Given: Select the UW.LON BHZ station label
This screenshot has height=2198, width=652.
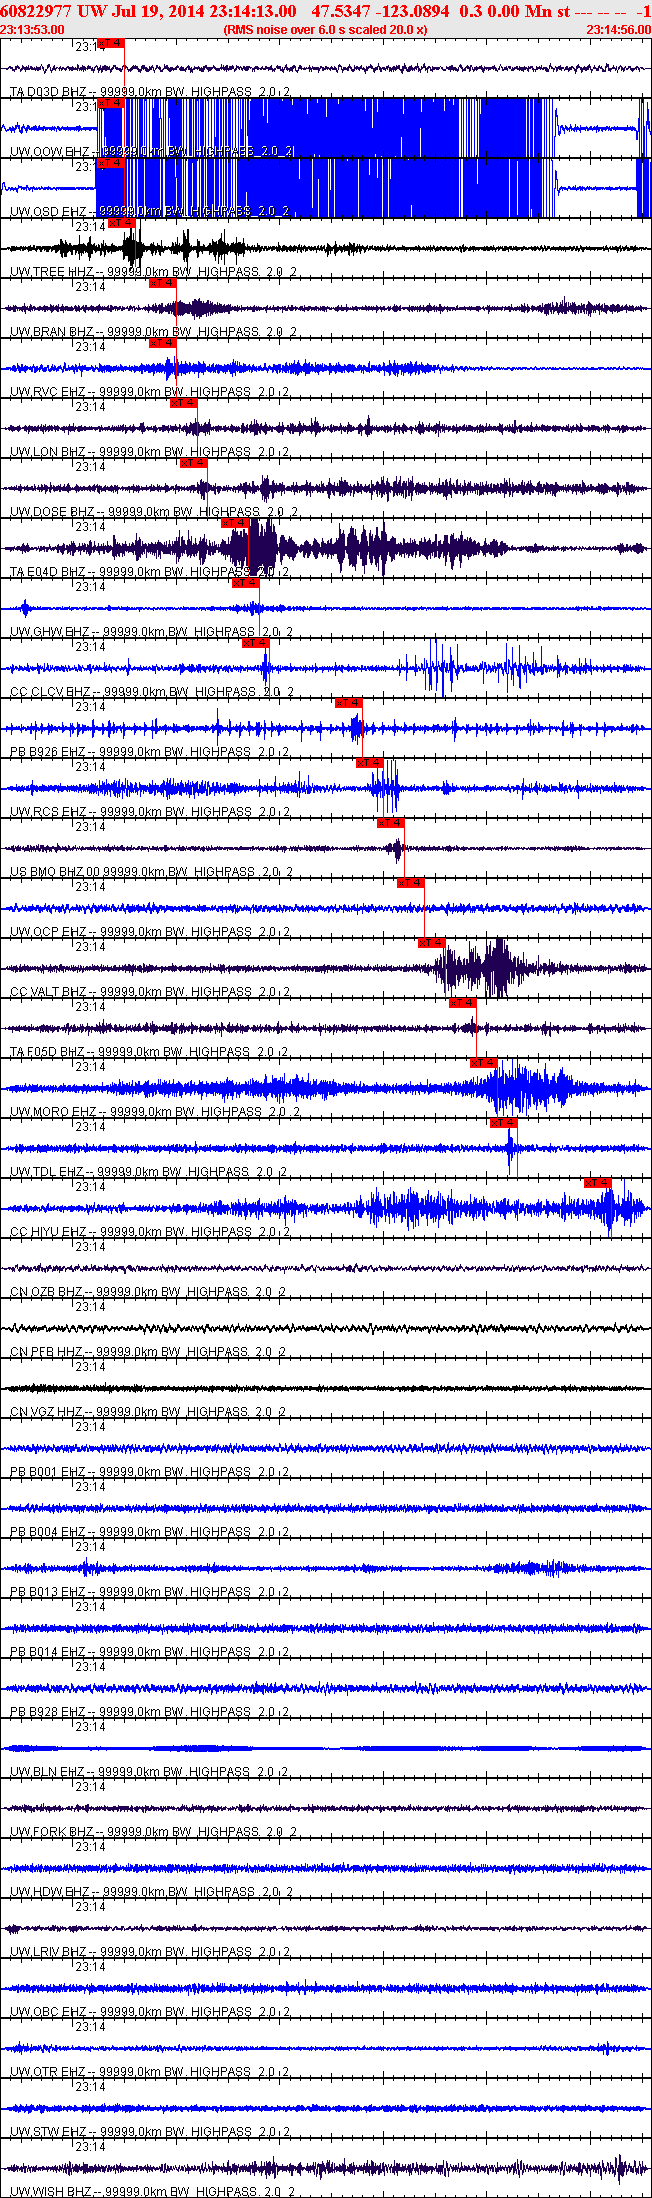Looking at the screenshot, I should [x=48, y=452].
